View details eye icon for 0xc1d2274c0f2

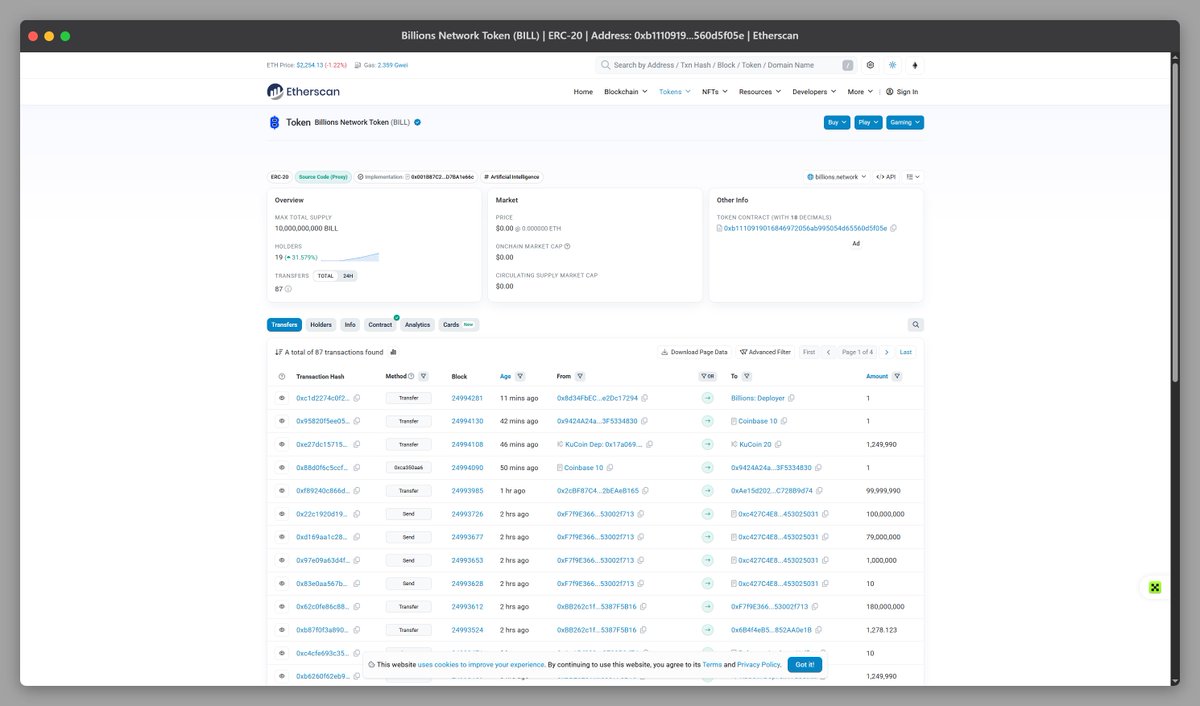[282, 398]
